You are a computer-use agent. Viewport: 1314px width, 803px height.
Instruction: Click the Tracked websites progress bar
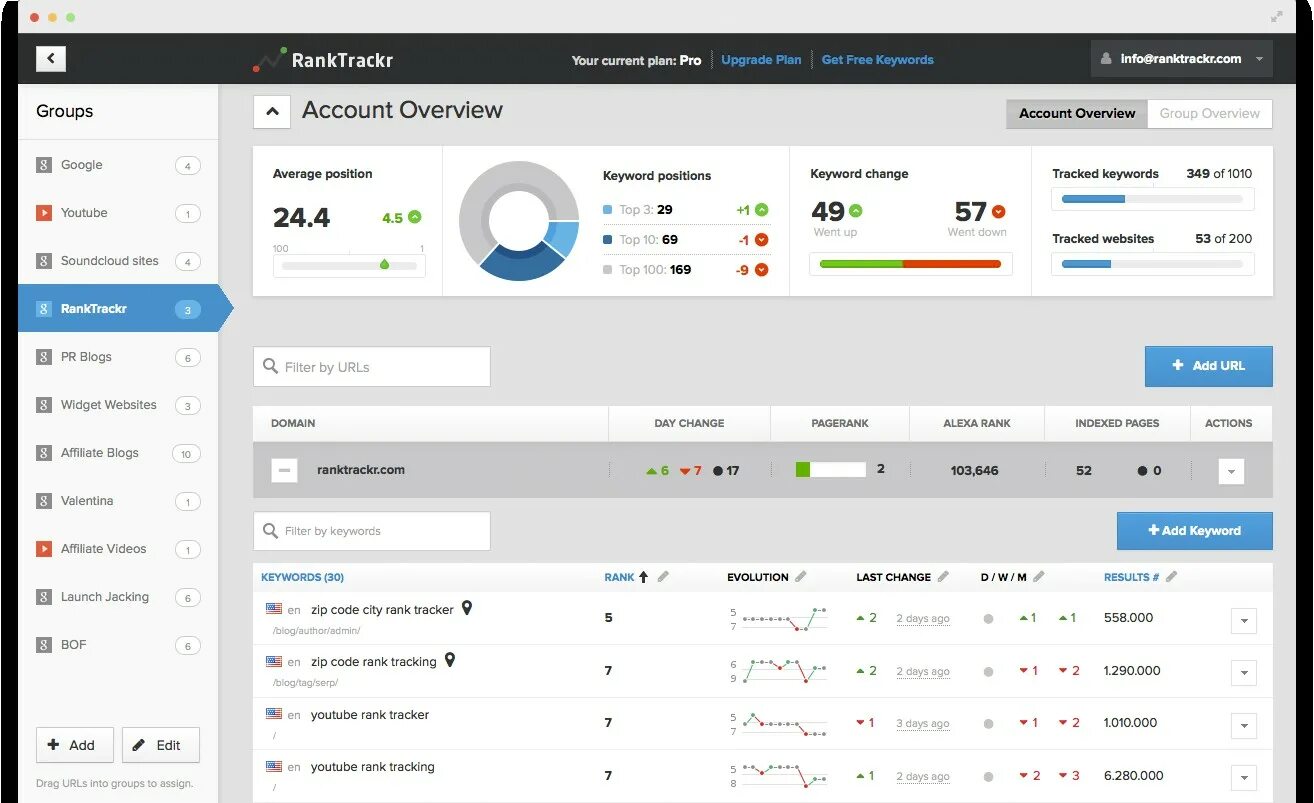tap(1152, 264)
